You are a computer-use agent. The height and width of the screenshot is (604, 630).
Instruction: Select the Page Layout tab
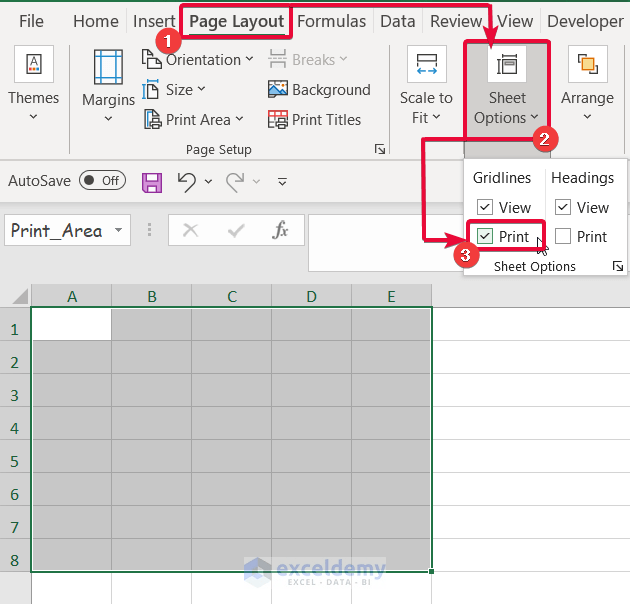point(236,21)
